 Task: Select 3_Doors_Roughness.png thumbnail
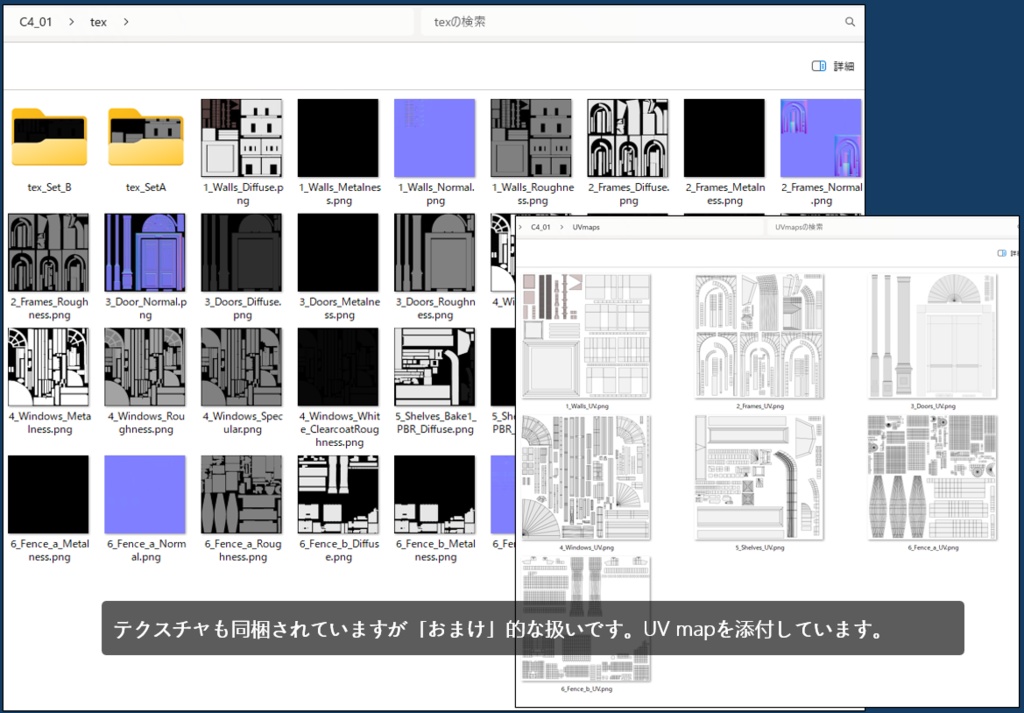[x=435, y=252]
